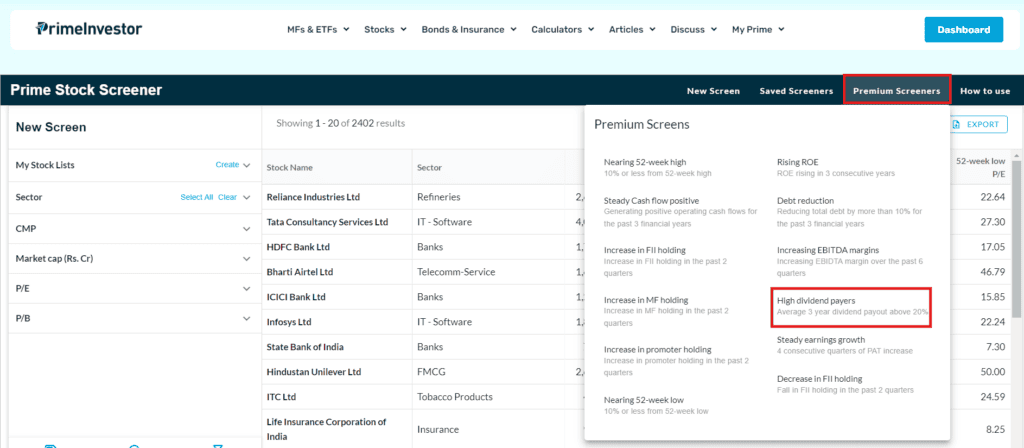Select Nearing 52-week low screen
The width and height of the screenshot is (1024, 448).
click(656, 405)
